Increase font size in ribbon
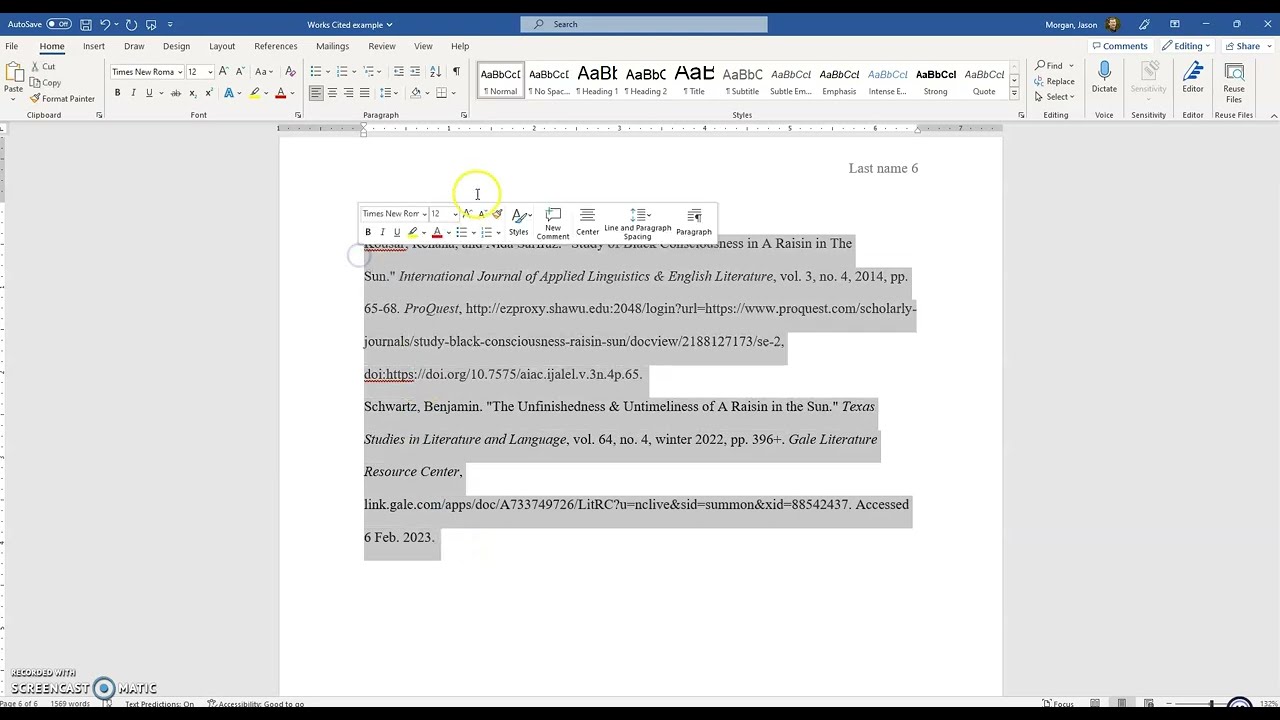The width and height of the screenshot is (1280, 720). tap(223, 72)
